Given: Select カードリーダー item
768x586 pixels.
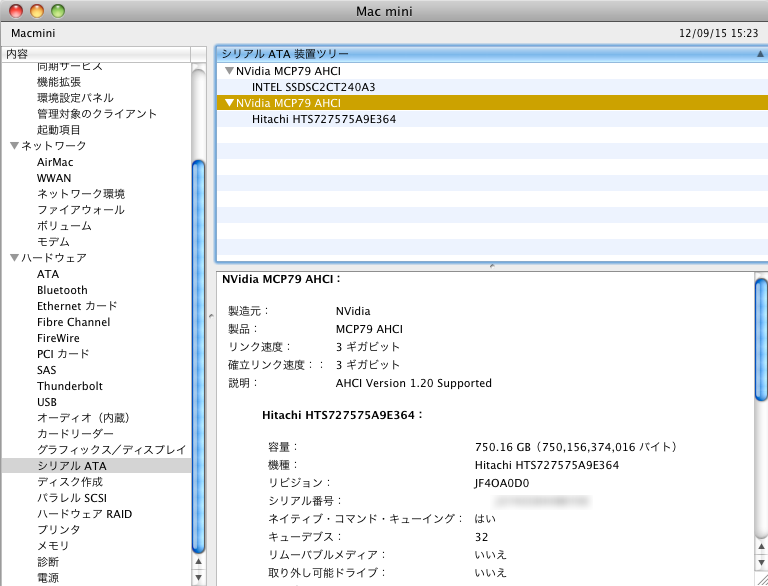Looking at the screenshot, I should coord(75,434).
